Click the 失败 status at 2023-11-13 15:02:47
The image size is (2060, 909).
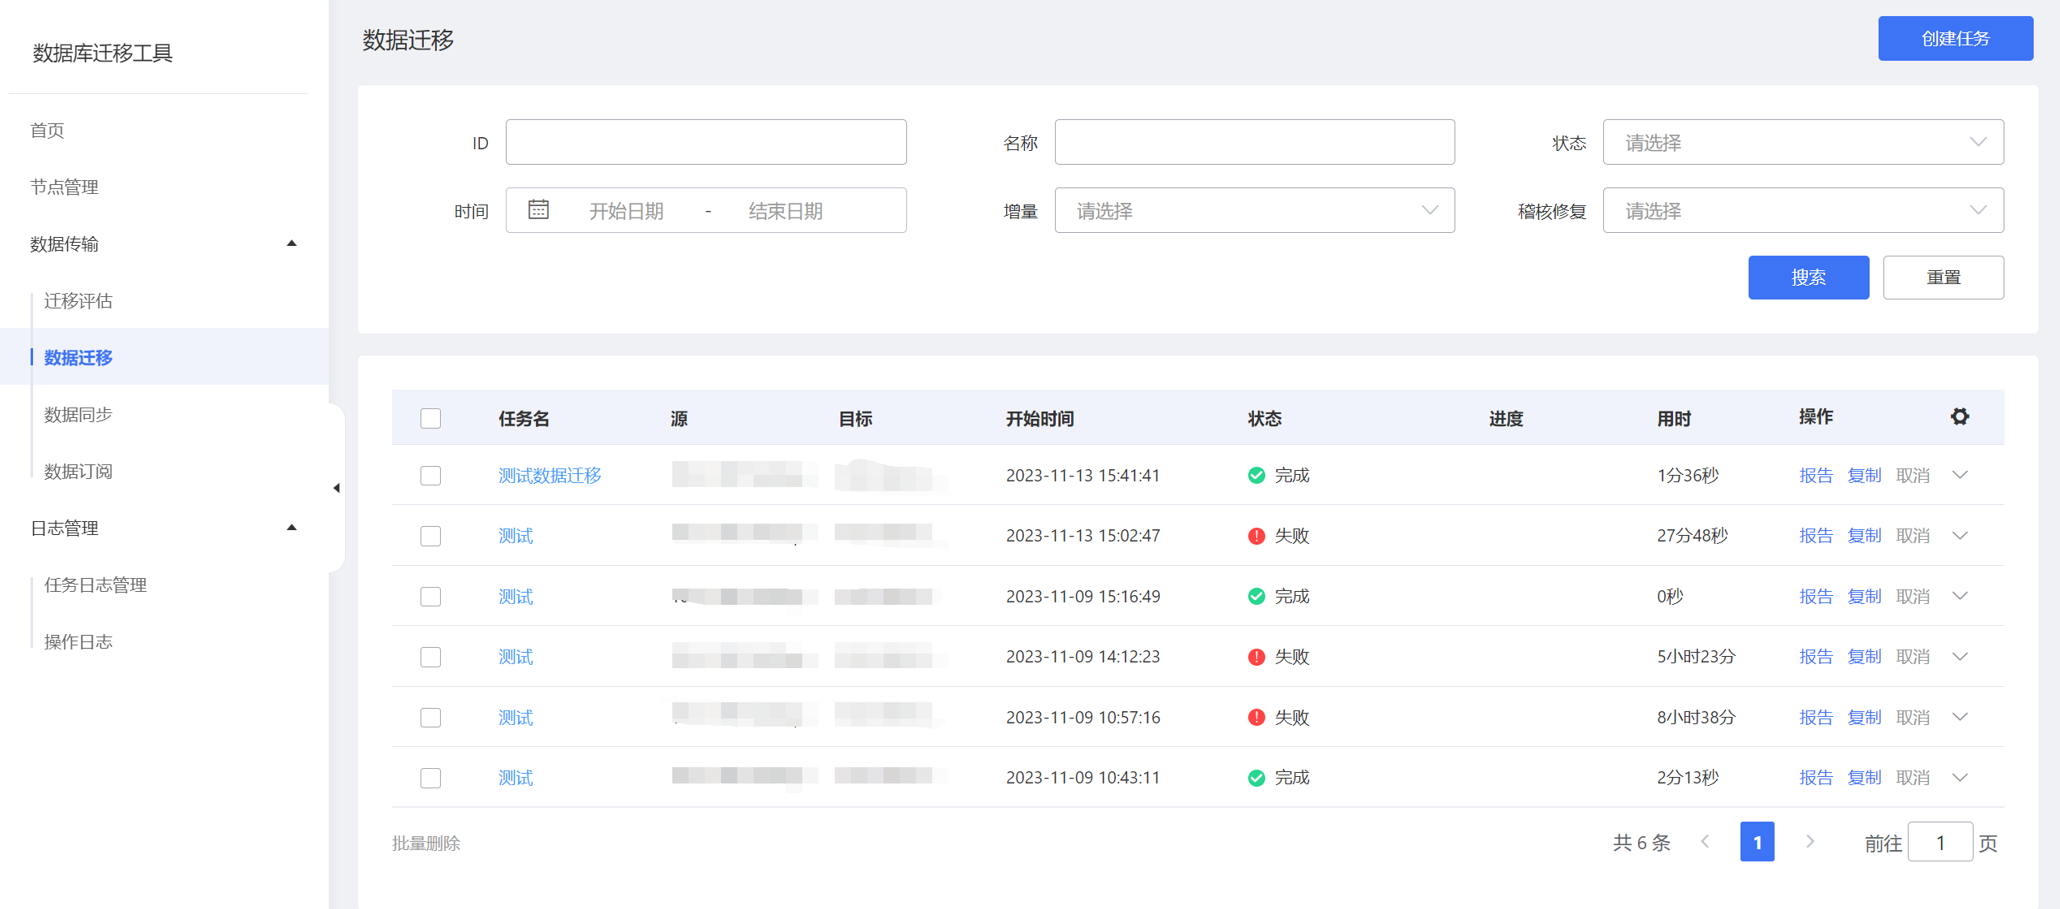coord(1279,536)
